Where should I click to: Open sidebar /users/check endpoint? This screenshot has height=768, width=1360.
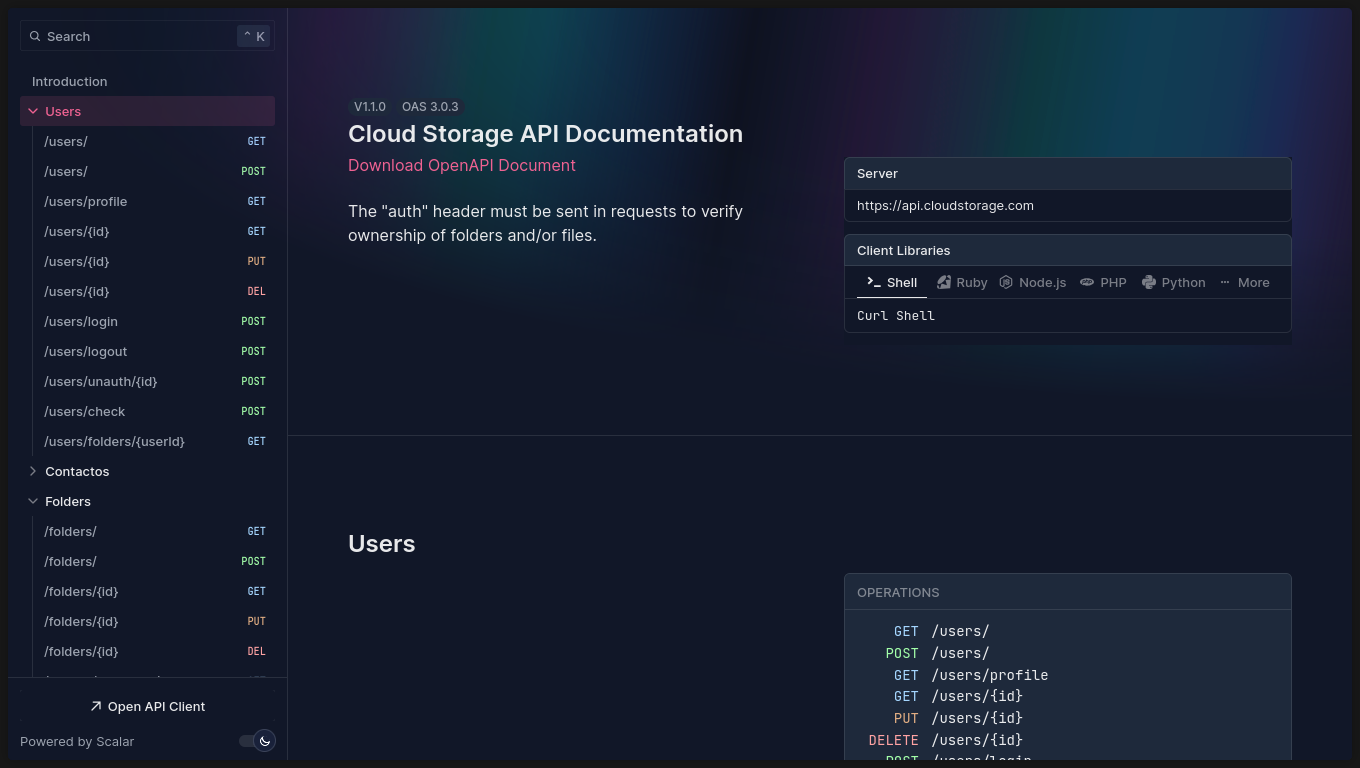pos(155,411)
